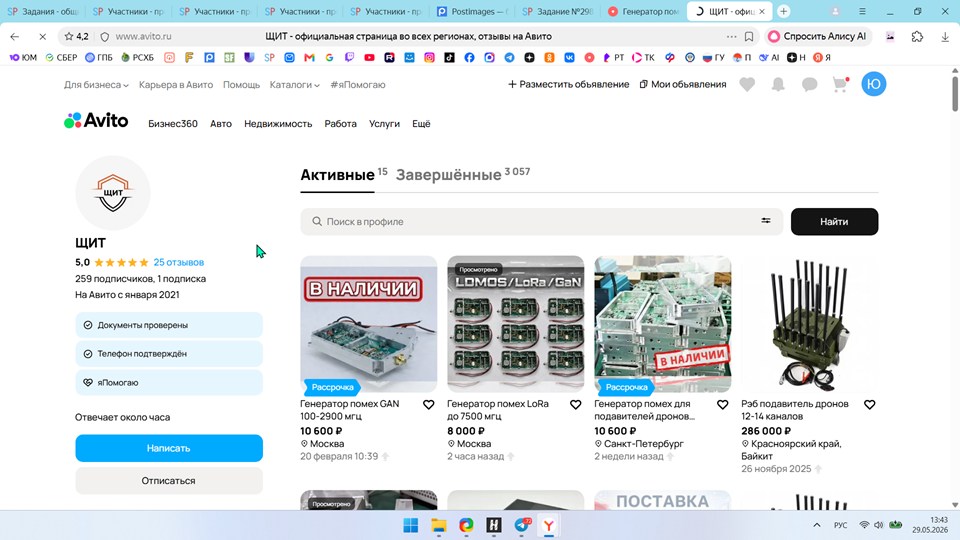
Task: Open Google bookmark icon
Action: point(329,58)
